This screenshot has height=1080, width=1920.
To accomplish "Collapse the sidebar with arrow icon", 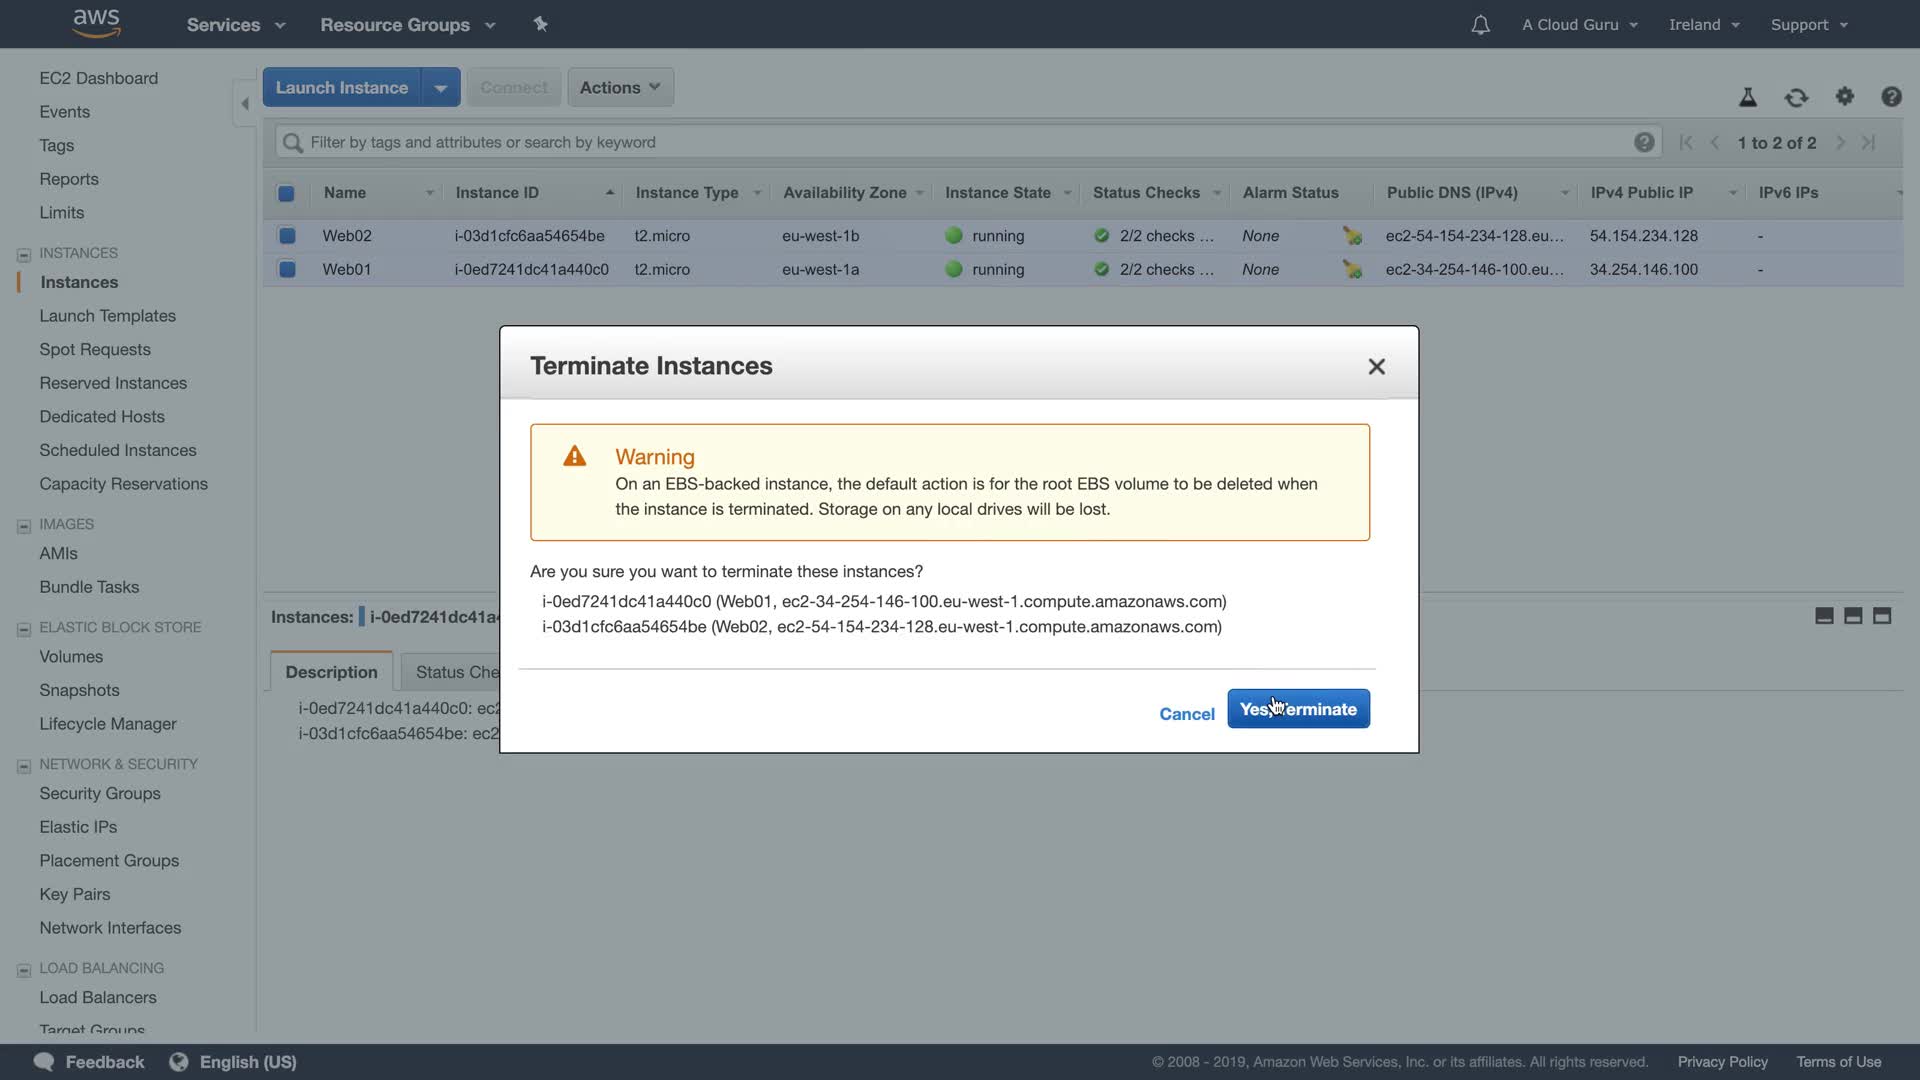I will [x=244, y=103].
